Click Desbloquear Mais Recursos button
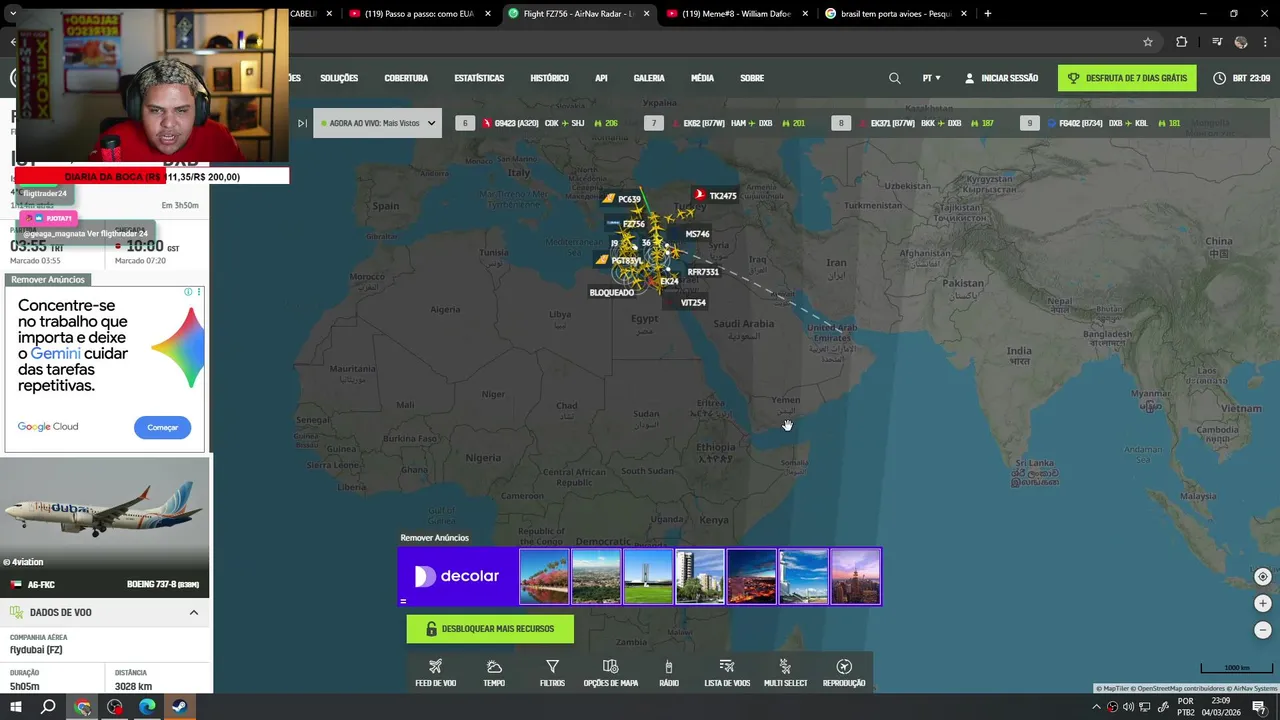 coord(490,629)
